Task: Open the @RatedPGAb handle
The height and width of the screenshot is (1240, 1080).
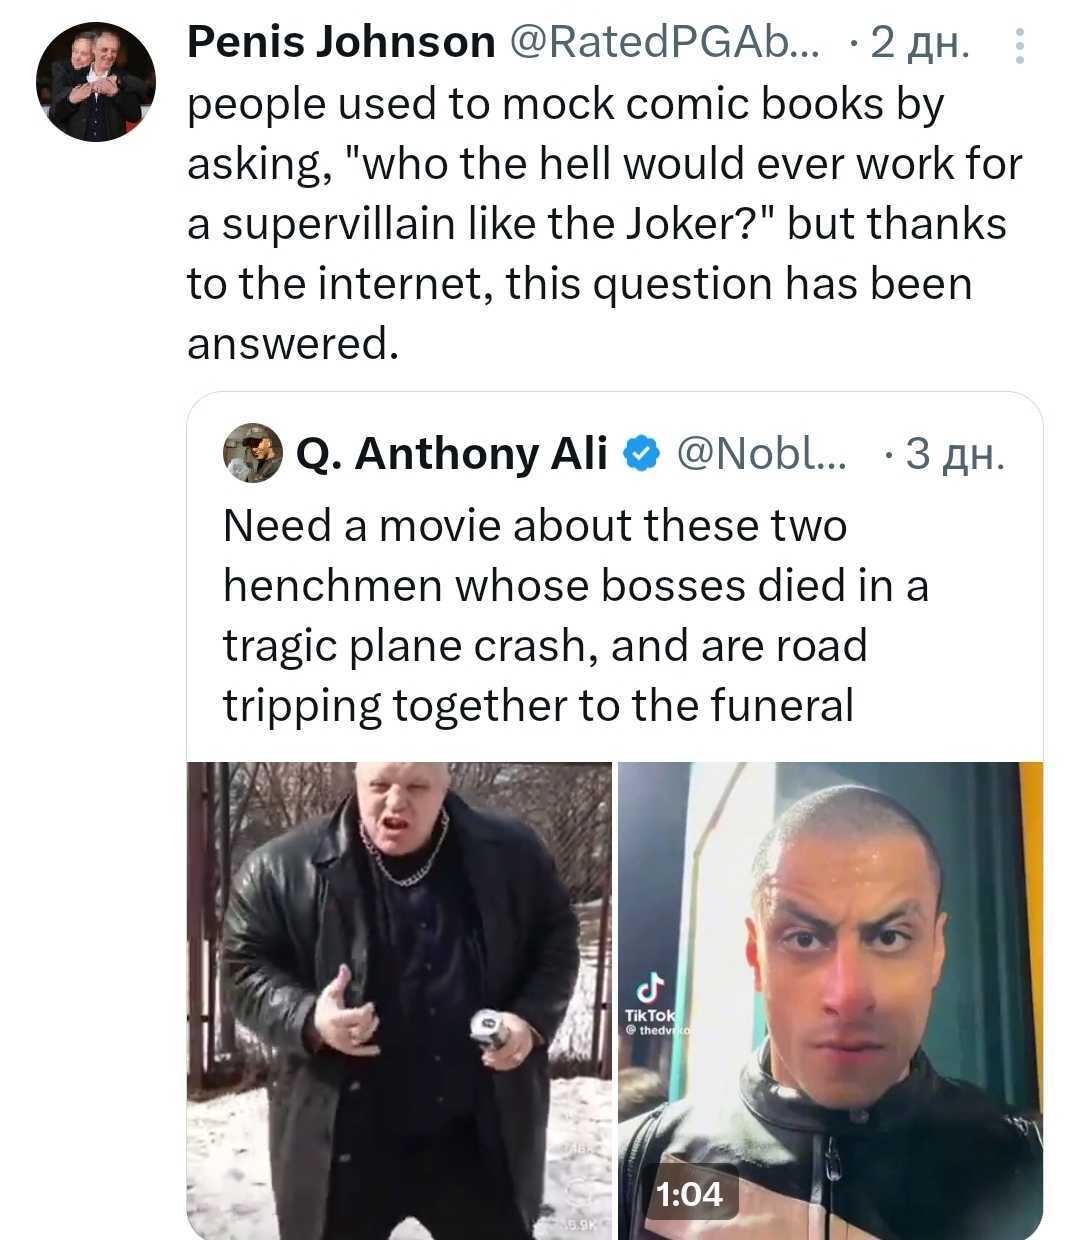Action: click(663, 42)
